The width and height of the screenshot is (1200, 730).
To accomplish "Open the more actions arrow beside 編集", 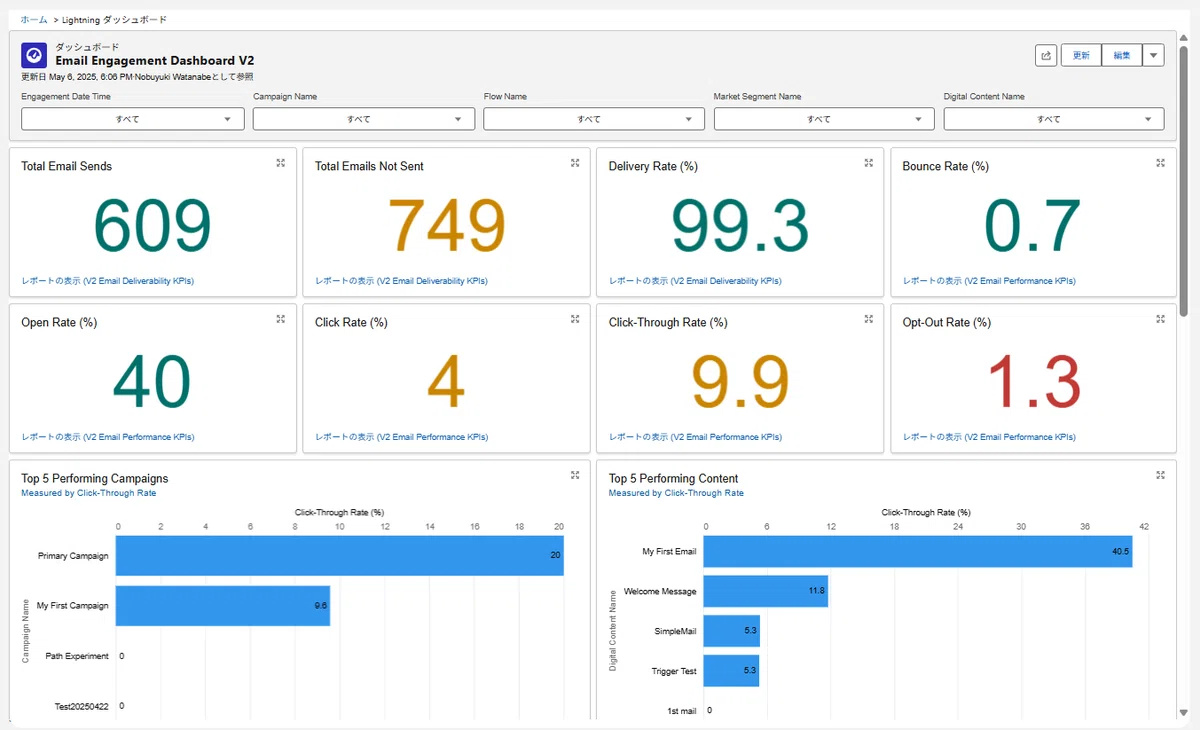I will click(x=1153, y=56).
